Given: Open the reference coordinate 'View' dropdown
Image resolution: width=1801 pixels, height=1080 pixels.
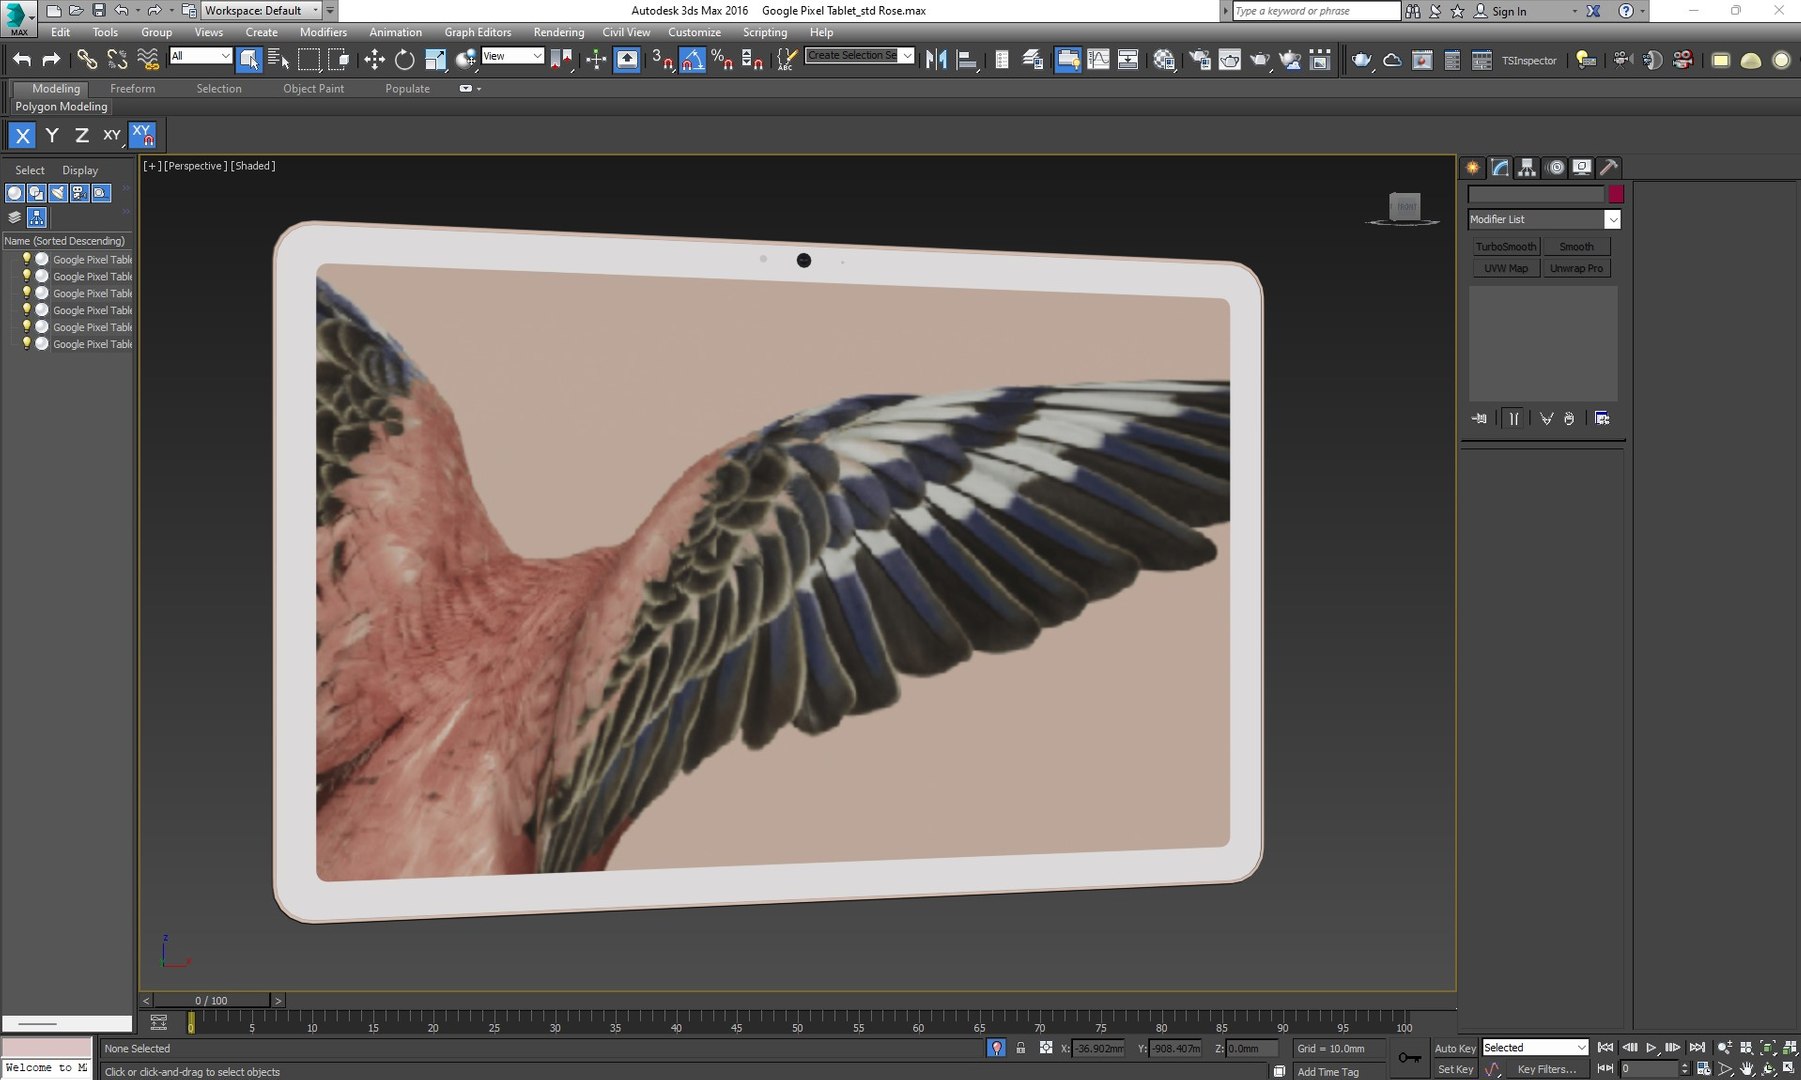Looking at the screenshot, I should coord(512,56).
